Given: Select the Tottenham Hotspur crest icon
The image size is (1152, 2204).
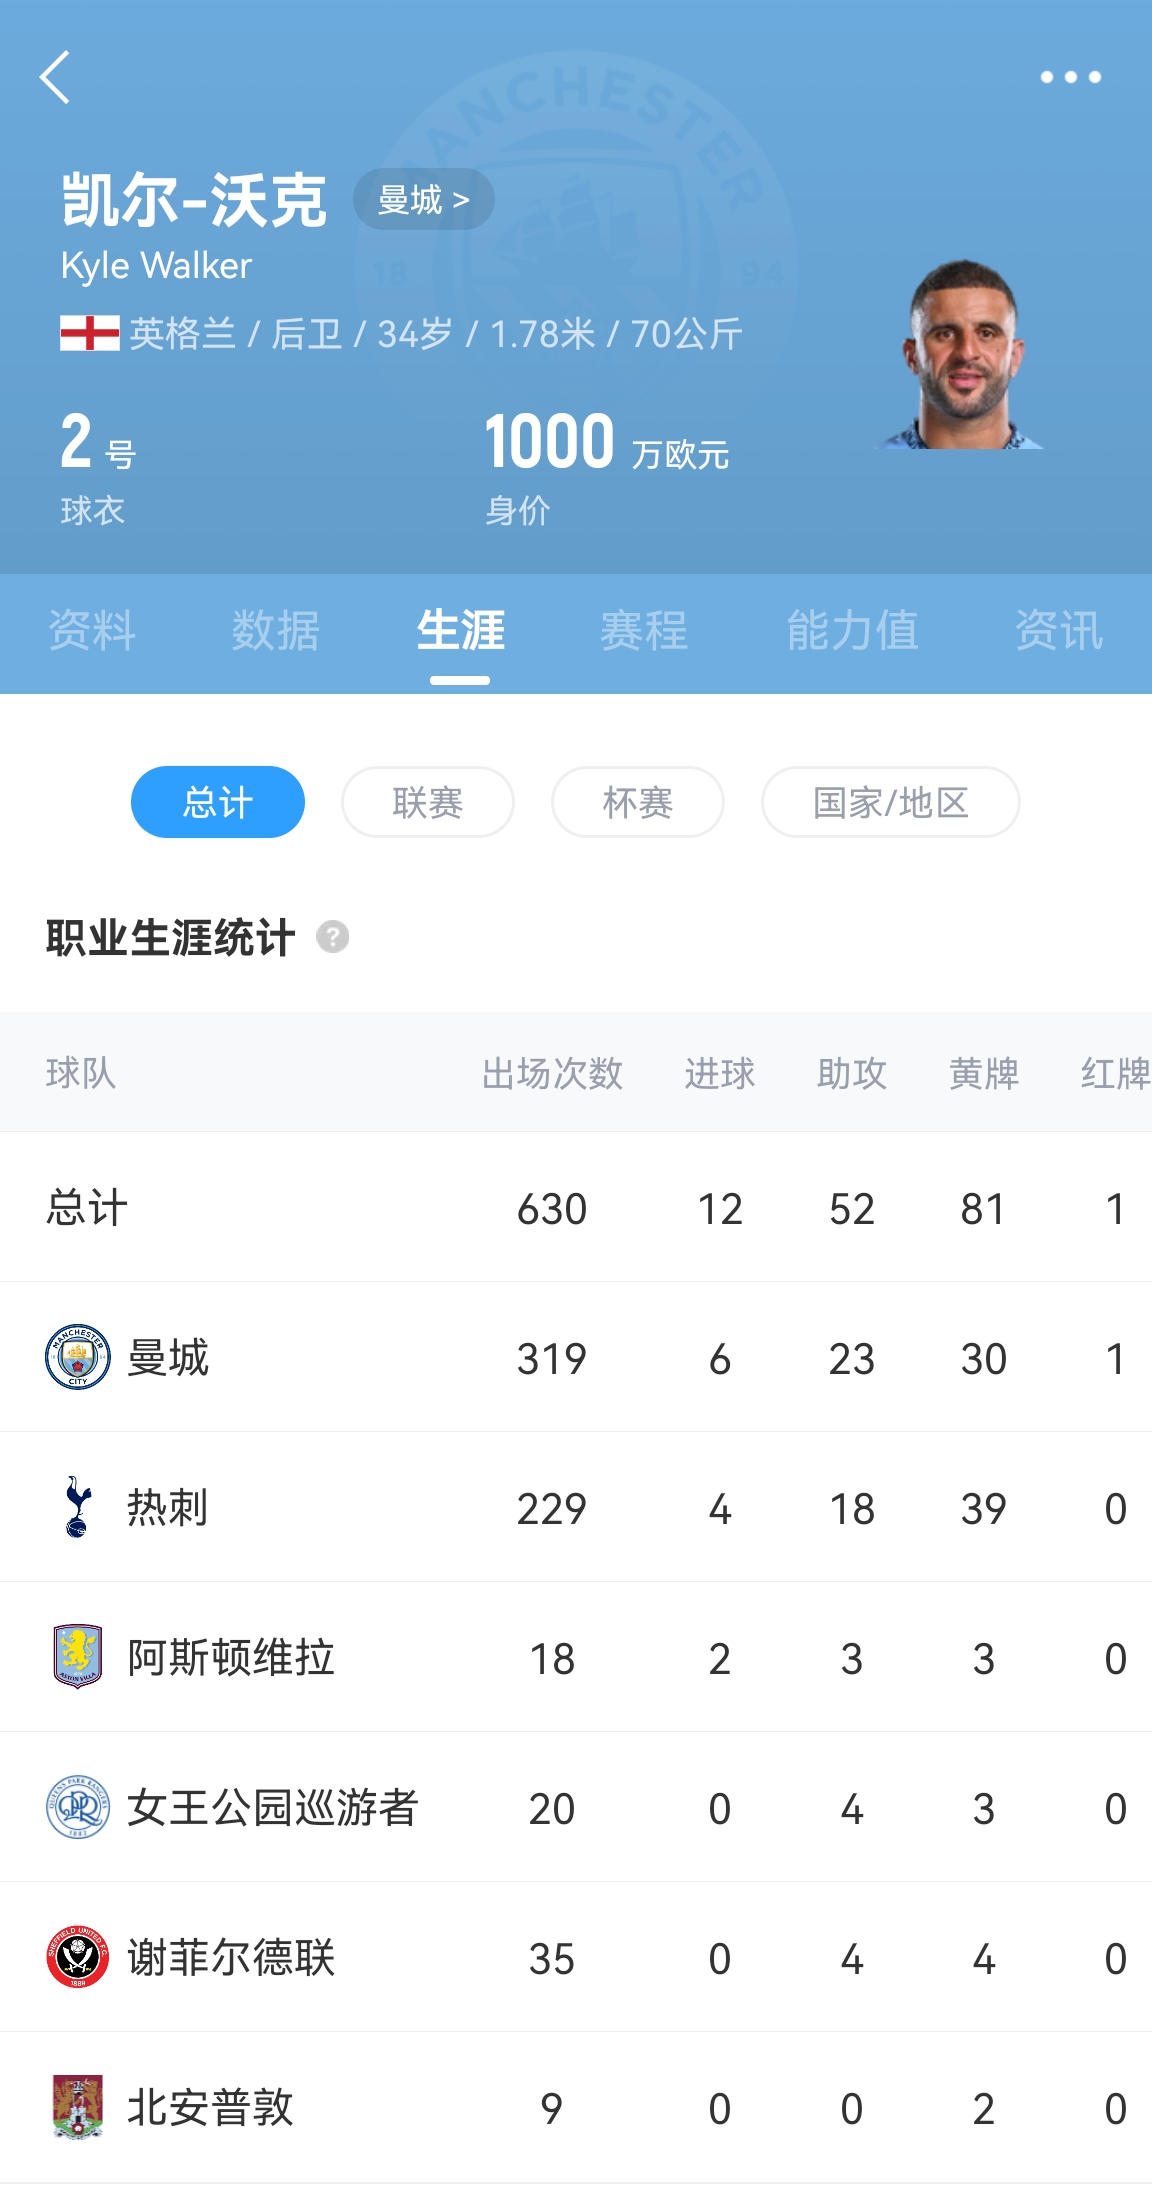Looking at the screenshot, I should 78,1506.
